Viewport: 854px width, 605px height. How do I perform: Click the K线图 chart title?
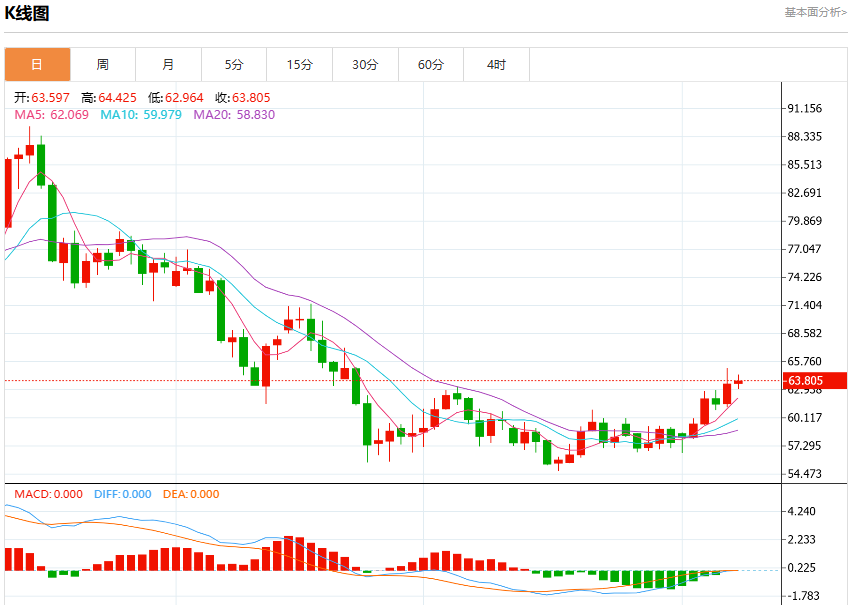tap(27, 13)
